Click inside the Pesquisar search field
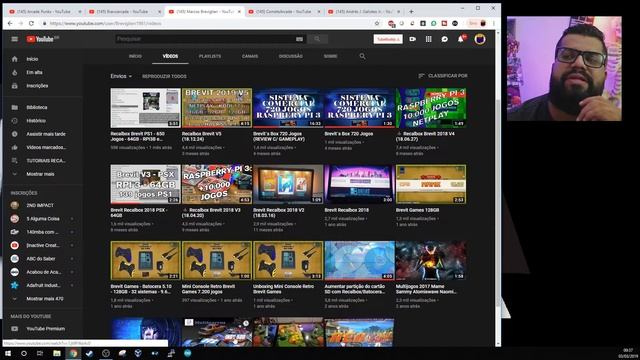Image resolution: width=640 pixels, height=360 pixels. pyautogui.click(x=206, y=39)
